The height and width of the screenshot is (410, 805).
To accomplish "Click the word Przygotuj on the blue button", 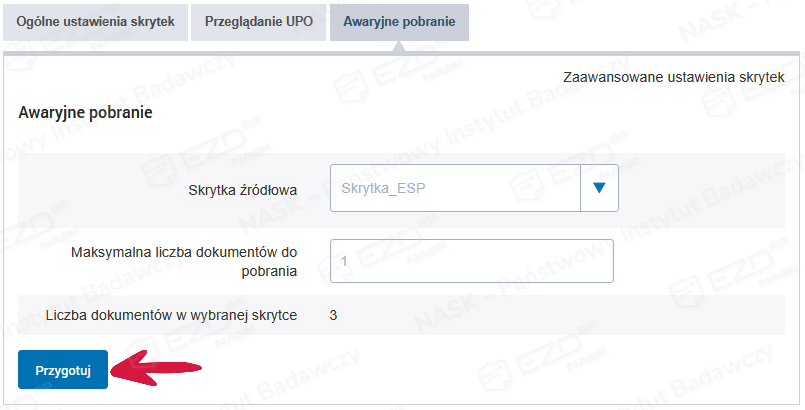I will point(63,370).
